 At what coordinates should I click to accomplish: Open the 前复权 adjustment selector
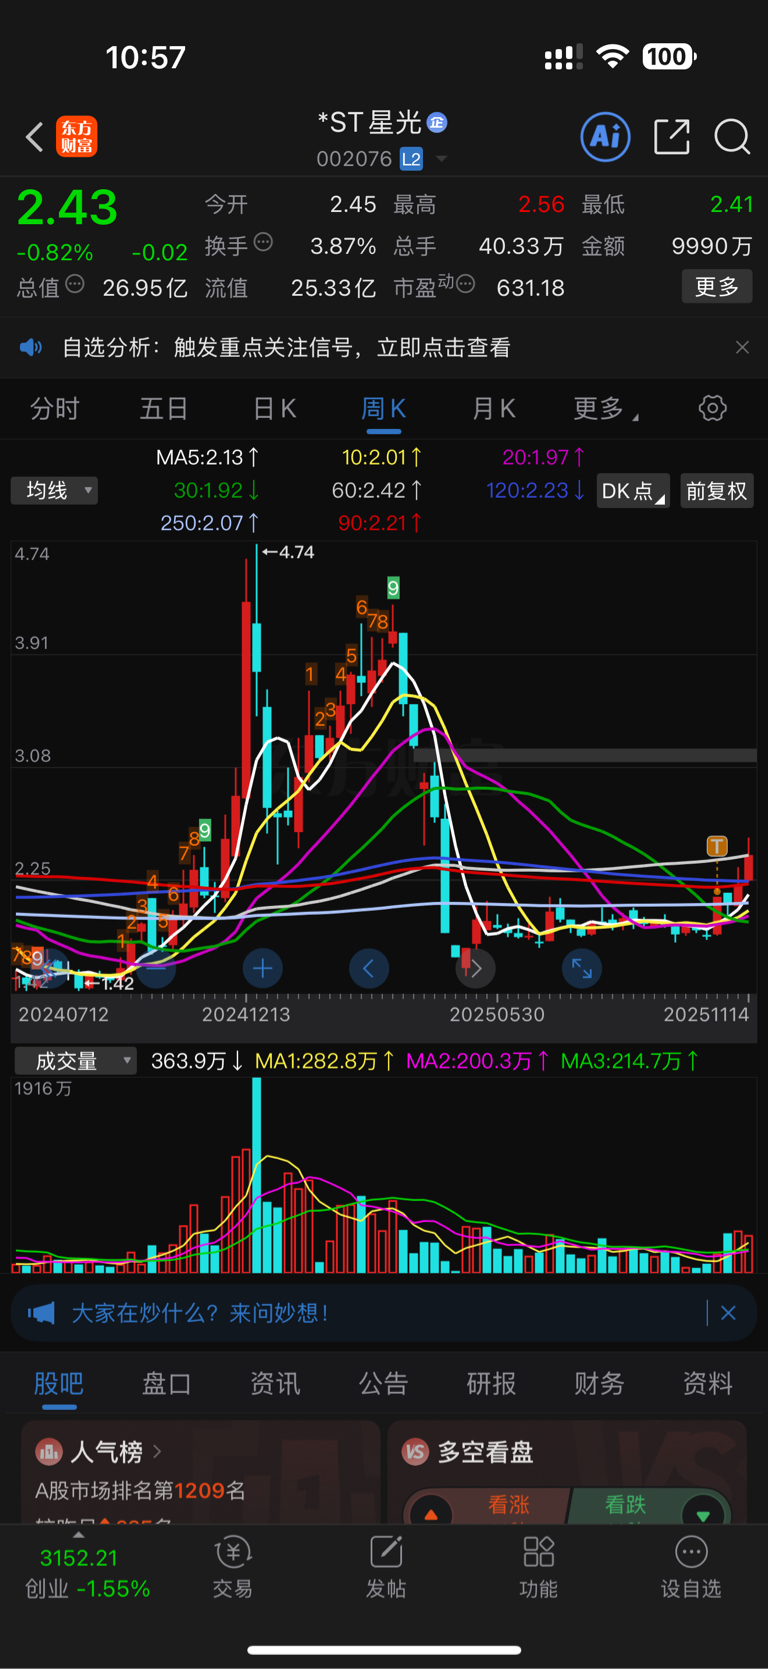(717, 491)
